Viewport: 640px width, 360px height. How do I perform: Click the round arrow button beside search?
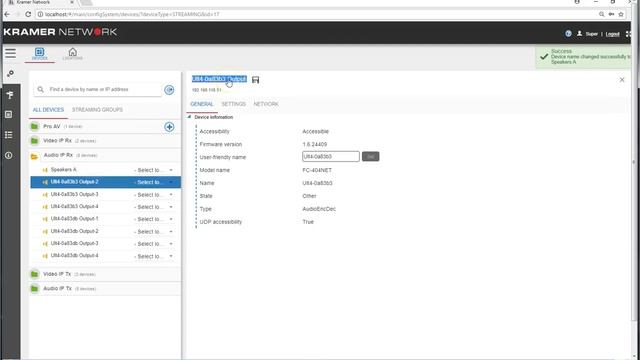(x=169, y=90)
